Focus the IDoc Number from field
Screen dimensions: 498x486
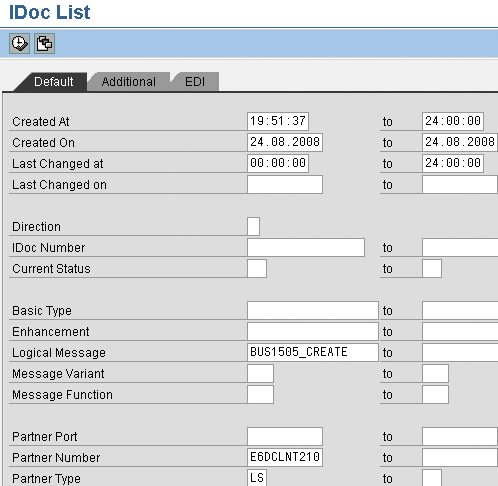click(x=306, y=247)
